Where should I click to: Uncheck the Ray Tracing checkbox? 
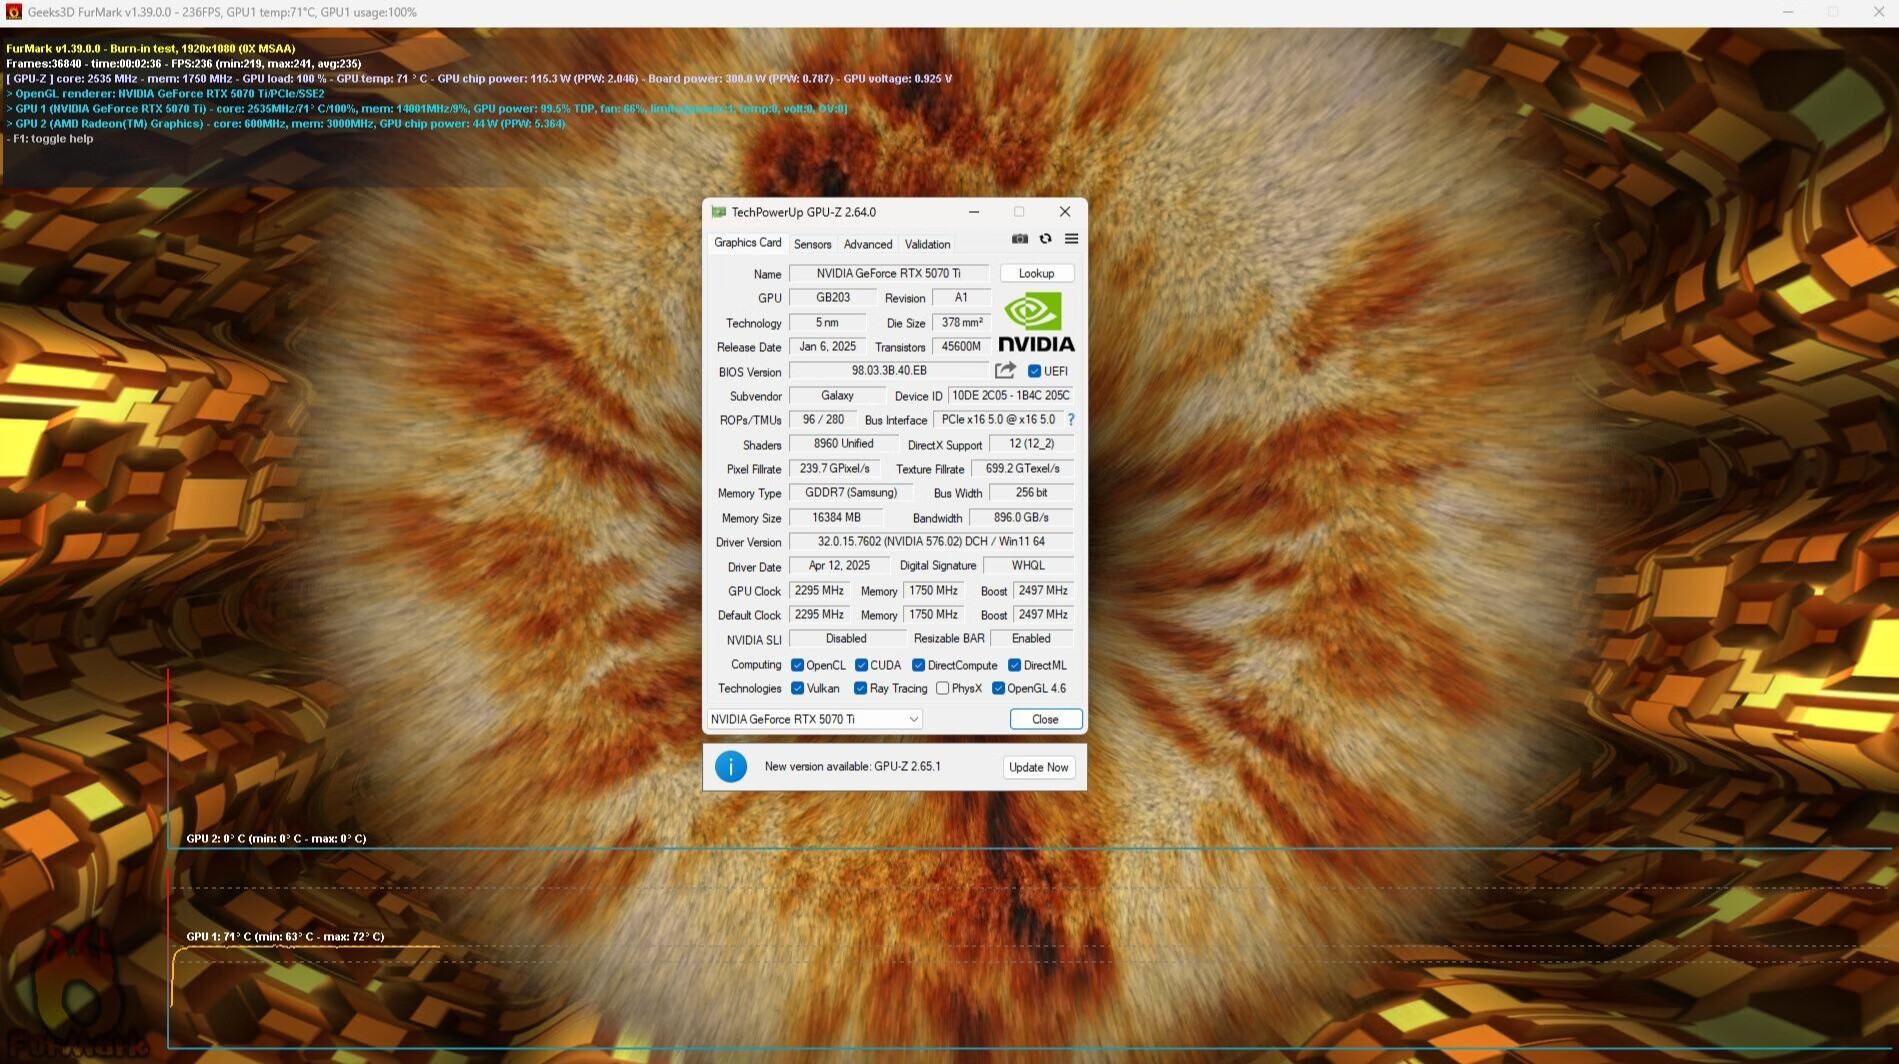860,689
